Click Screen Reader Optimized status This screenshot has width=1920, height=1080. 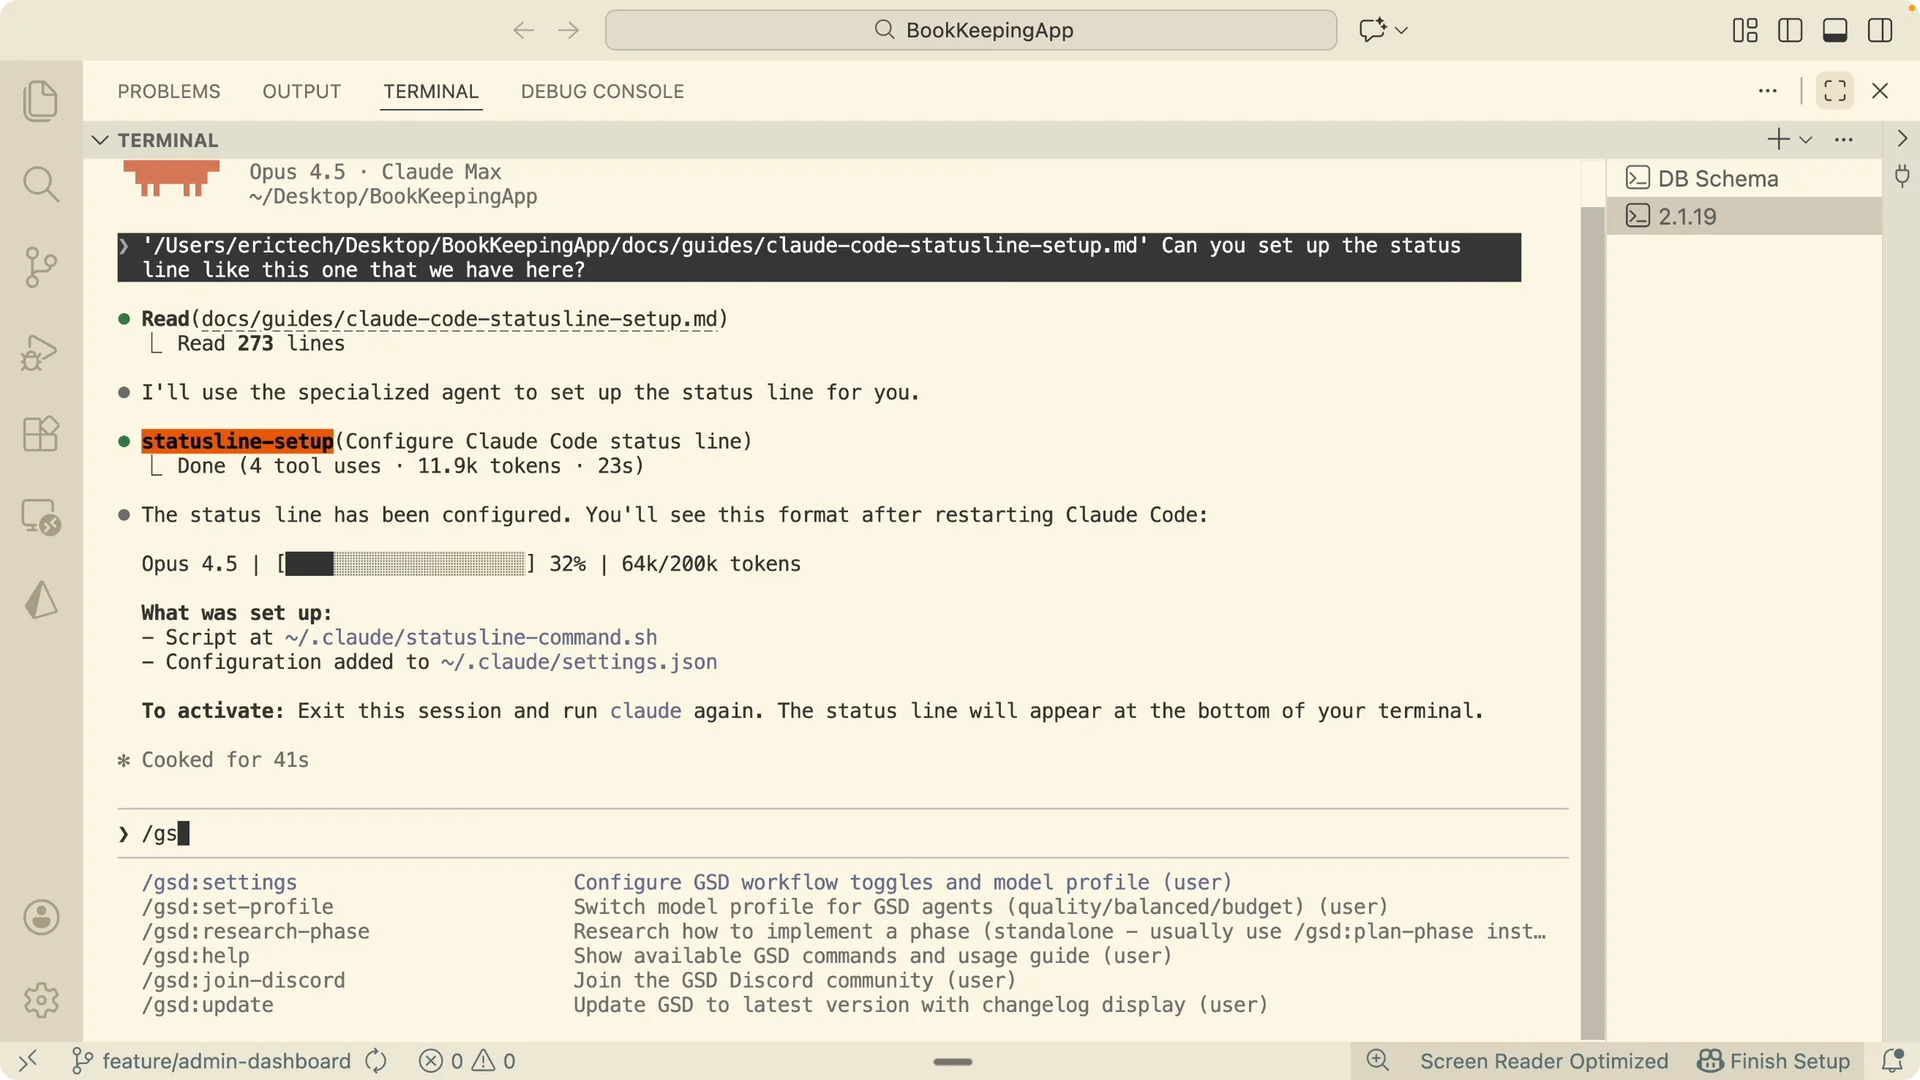[1544, 1061]
